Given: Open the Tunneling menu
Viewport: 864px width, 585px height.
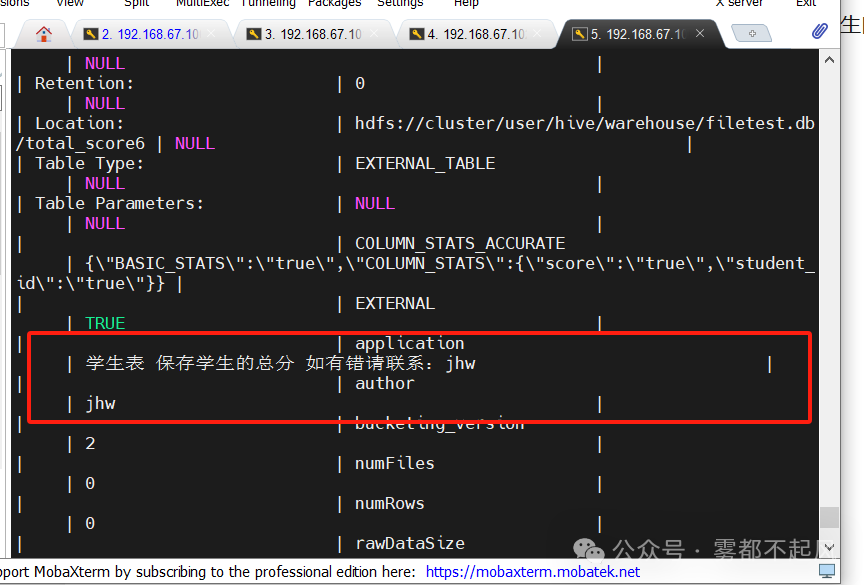Looking at the screenshot, I should pyautogui.click(x=268, y=4).
